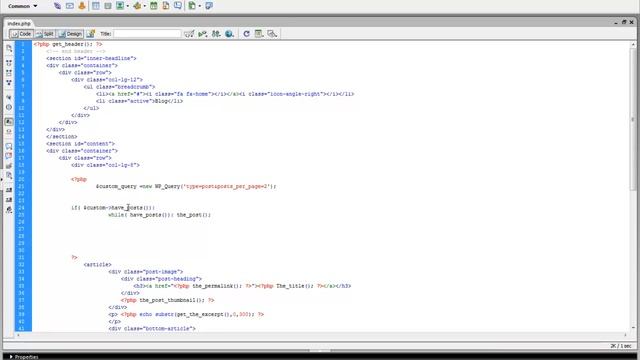The width and height of the screenshot is (640, 360).
Task: Click the last icon on the Insert bar
Action: [x=209, y=6]
